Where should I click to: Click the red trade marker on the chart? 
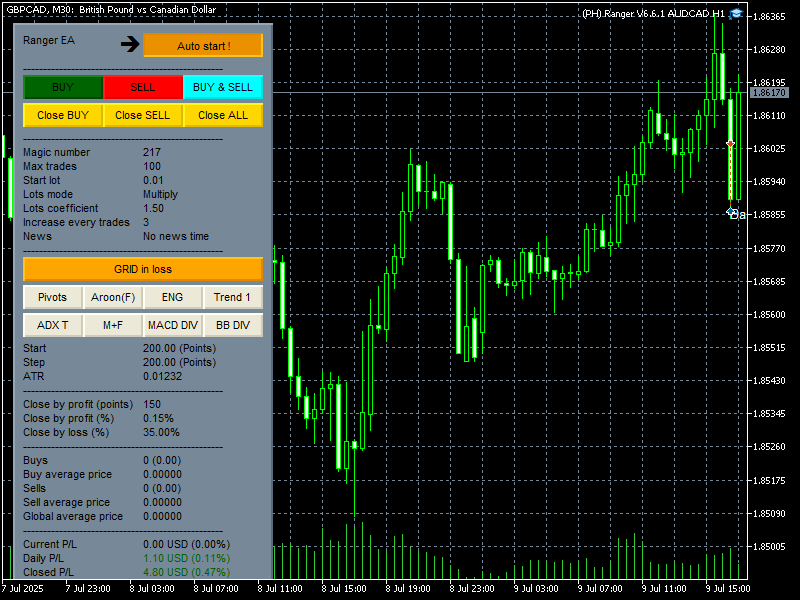click(730, 145)
